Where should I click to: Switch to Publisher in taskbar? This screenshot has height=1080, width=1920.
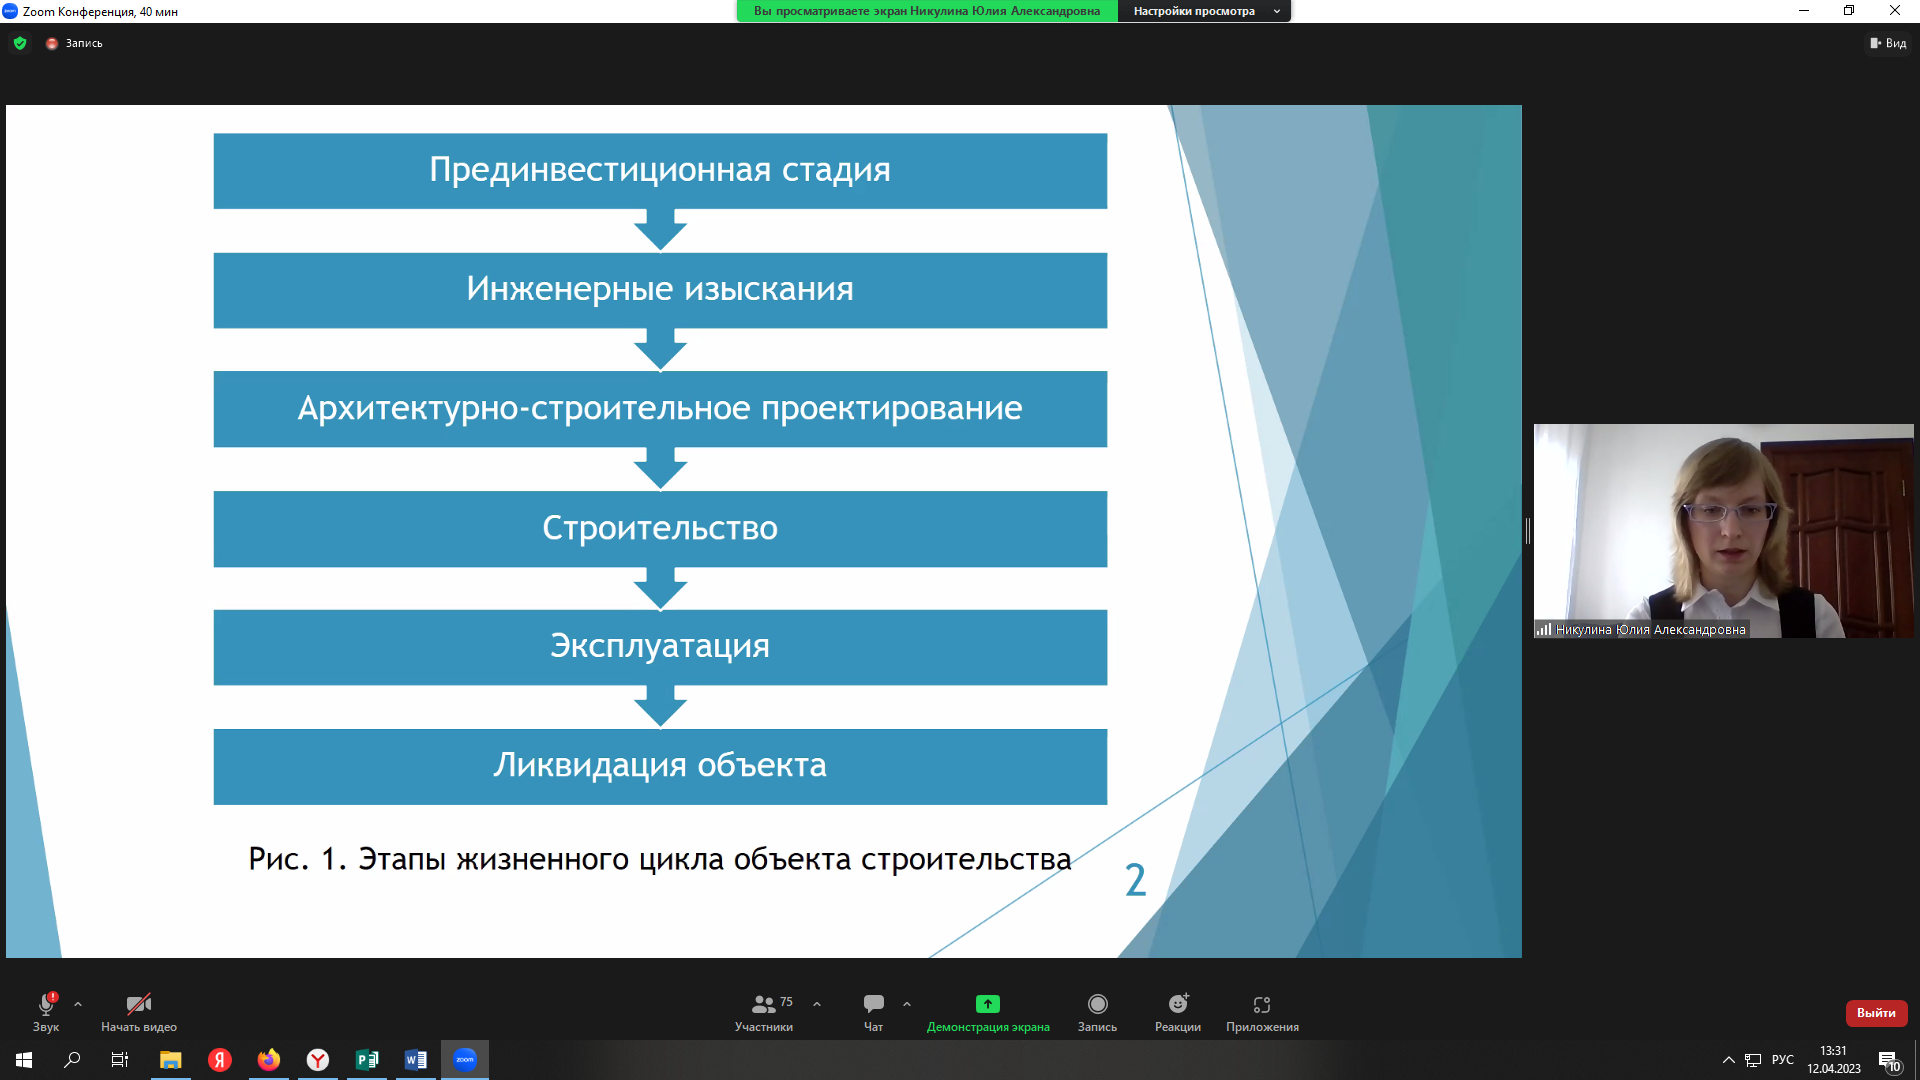(367, 1060)
